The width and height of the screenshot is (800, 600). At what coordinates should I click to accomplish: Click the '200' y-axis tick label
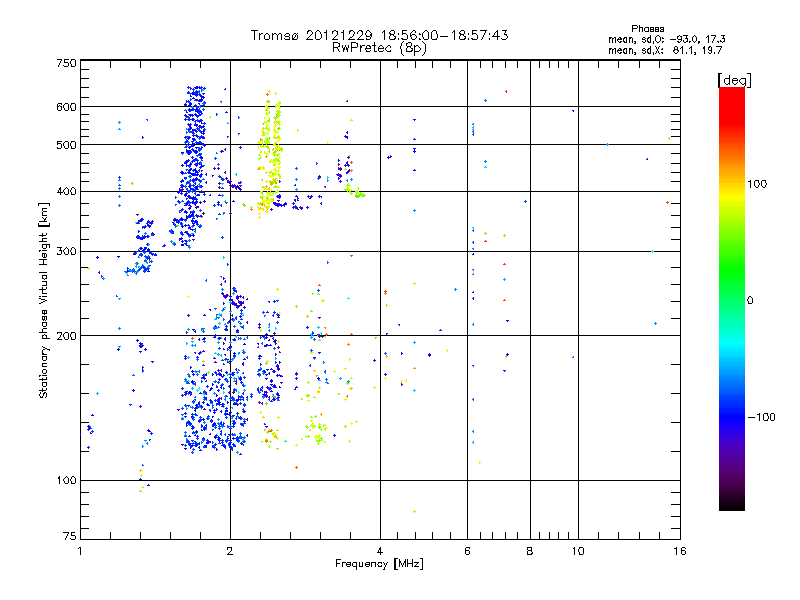click(66, 336)
